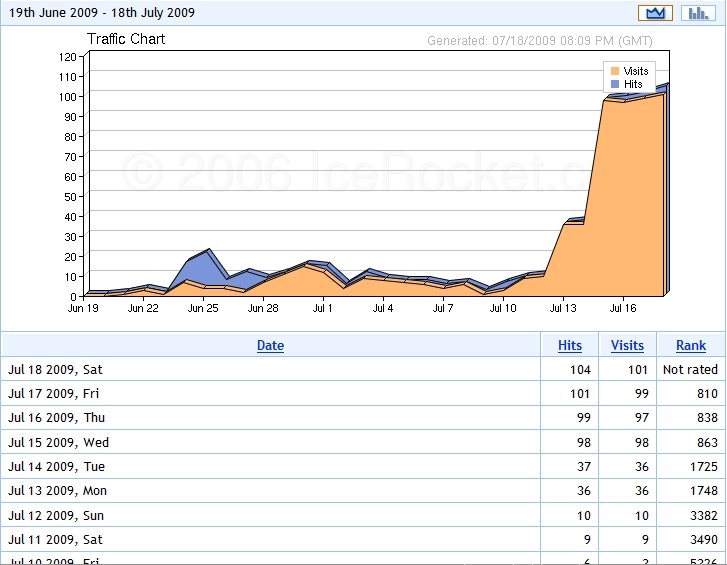Click the rank value 3382
This screenshot has width=727, height=565.
(704, 515)
